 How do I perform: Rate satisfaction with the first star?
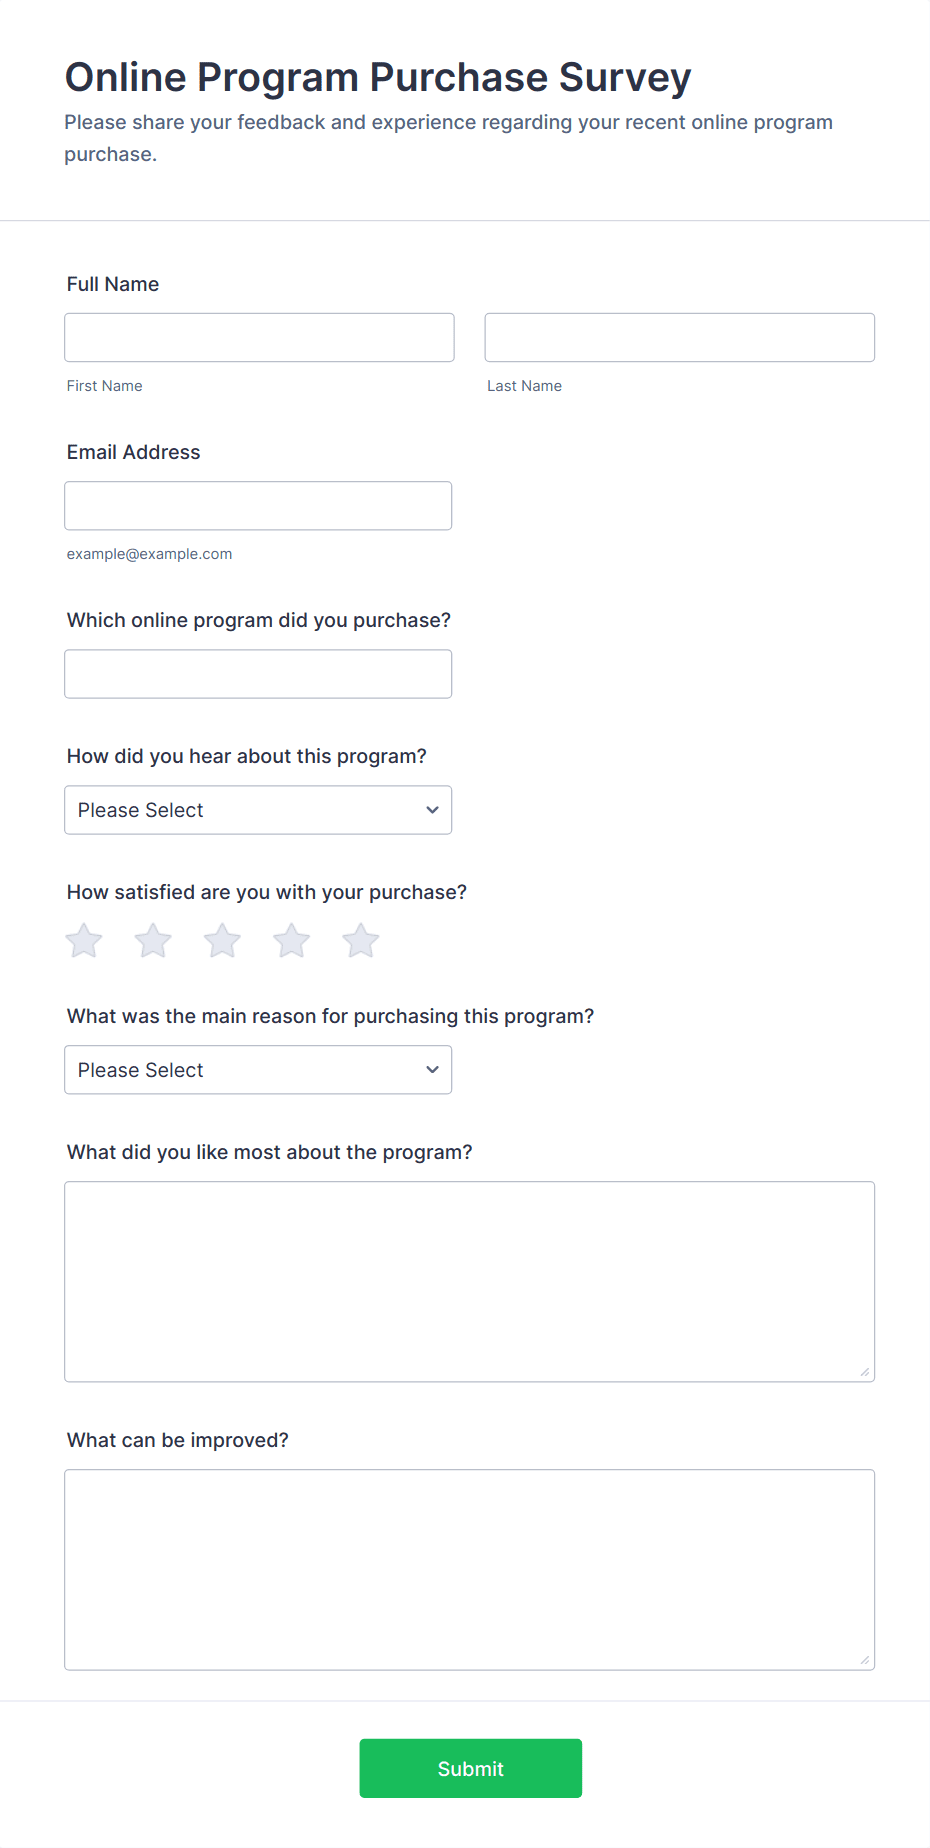point(84,941)
